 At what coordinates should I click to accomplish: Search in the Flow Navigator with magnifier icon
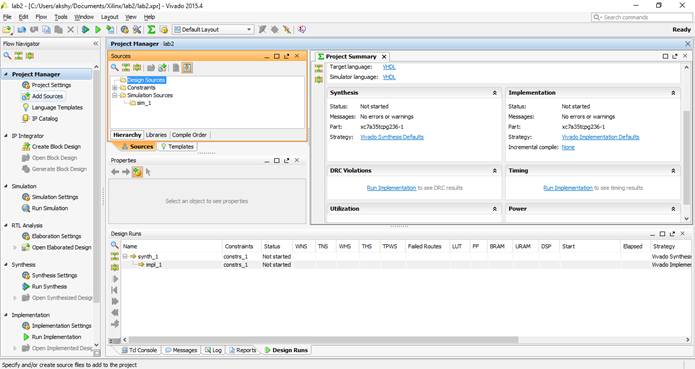(7, 56)
